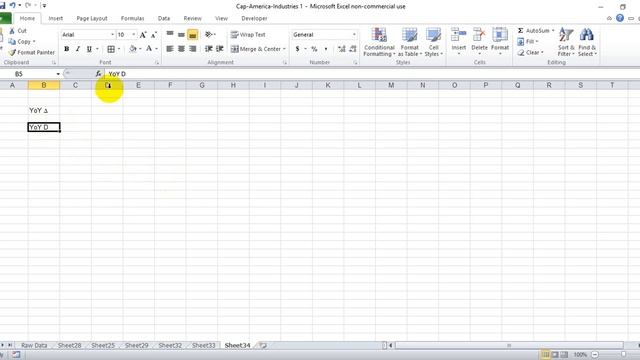Increase the cell indent
The image size is (640, 360).
pos(220,49)
